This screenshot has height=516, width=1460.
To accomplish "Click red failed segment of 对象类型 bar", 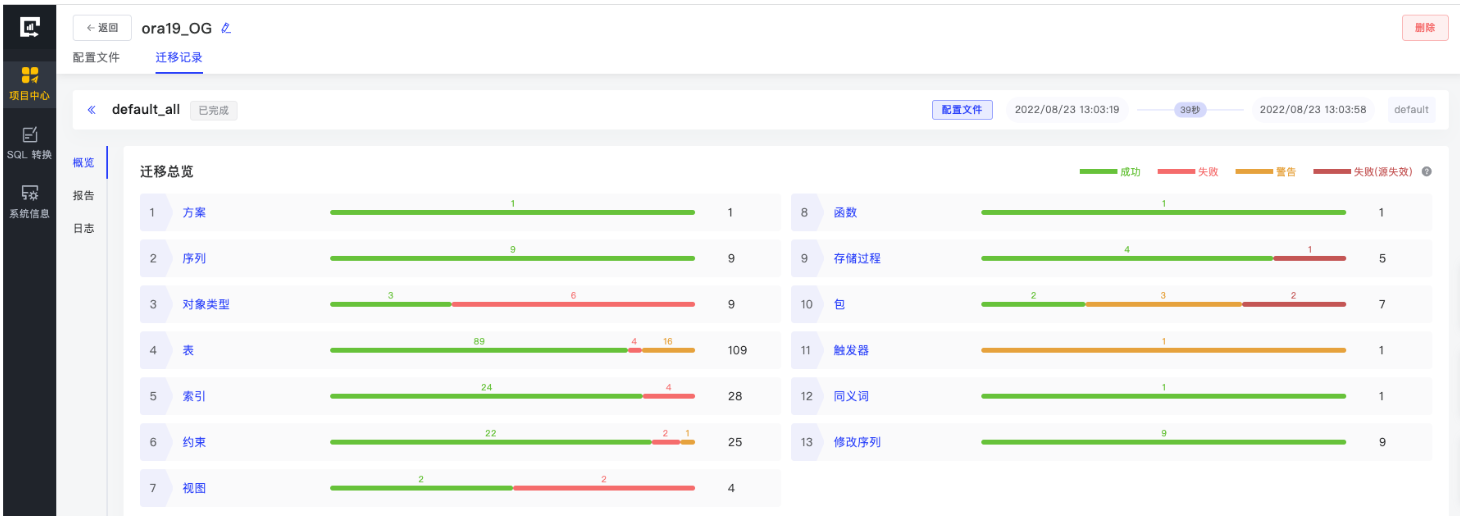I will [573, 304].
